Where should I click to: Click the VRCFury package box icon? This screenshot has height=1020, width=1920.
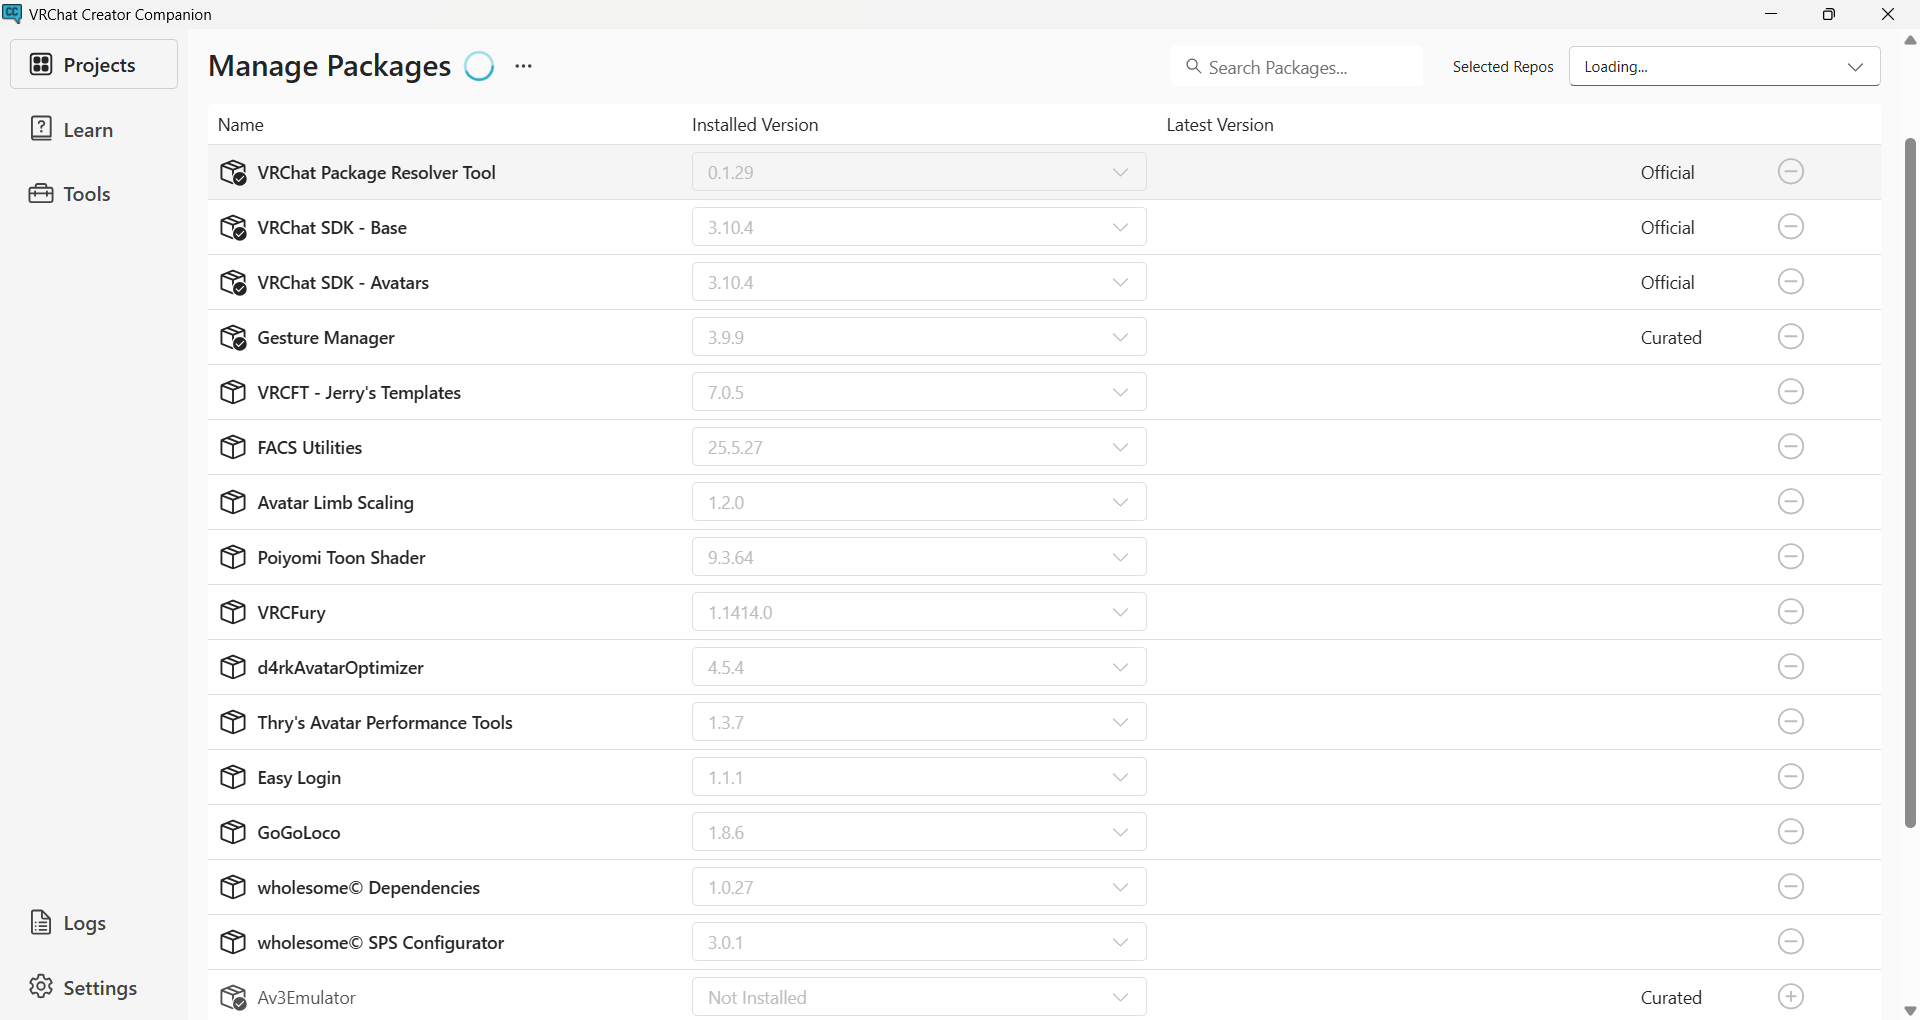coord(233,612)
